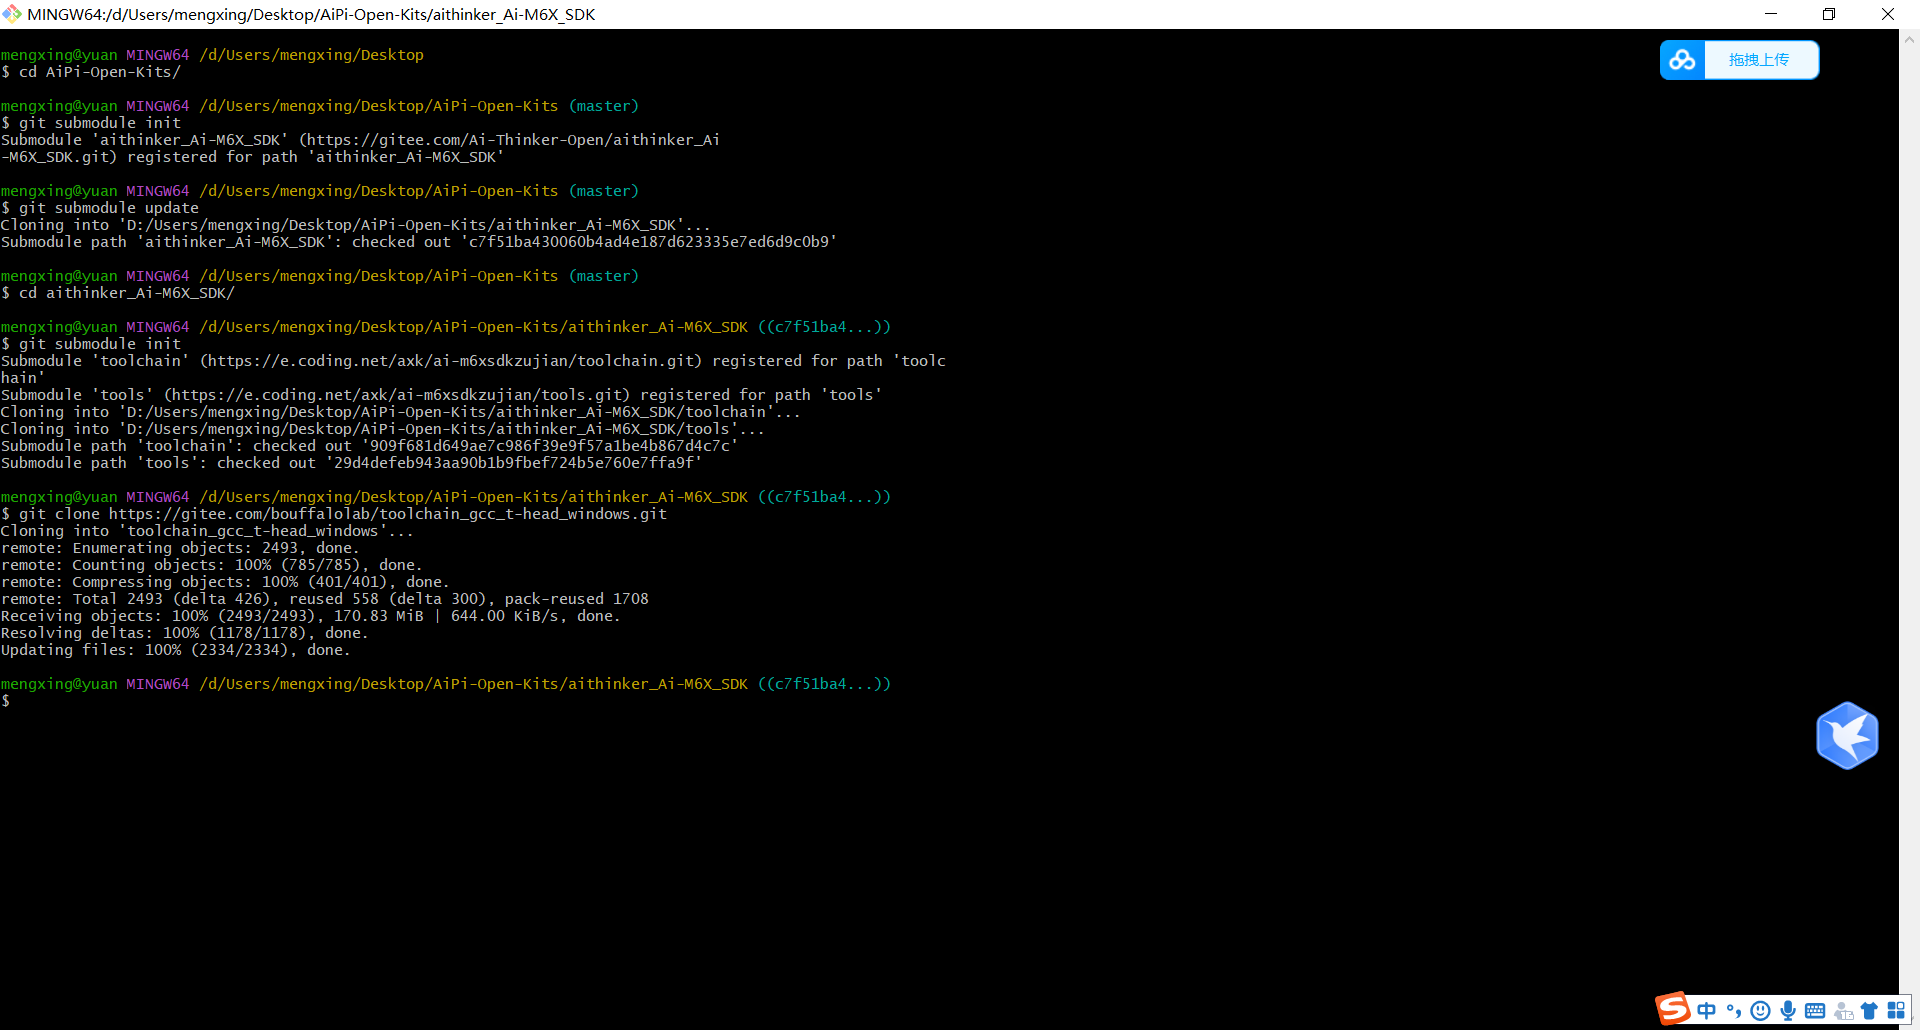Image resolution: width=1920 pixels, height=1030 pixels.
Task: Click the 'remote: Compressing objects' line
Action: coord(225,582)
